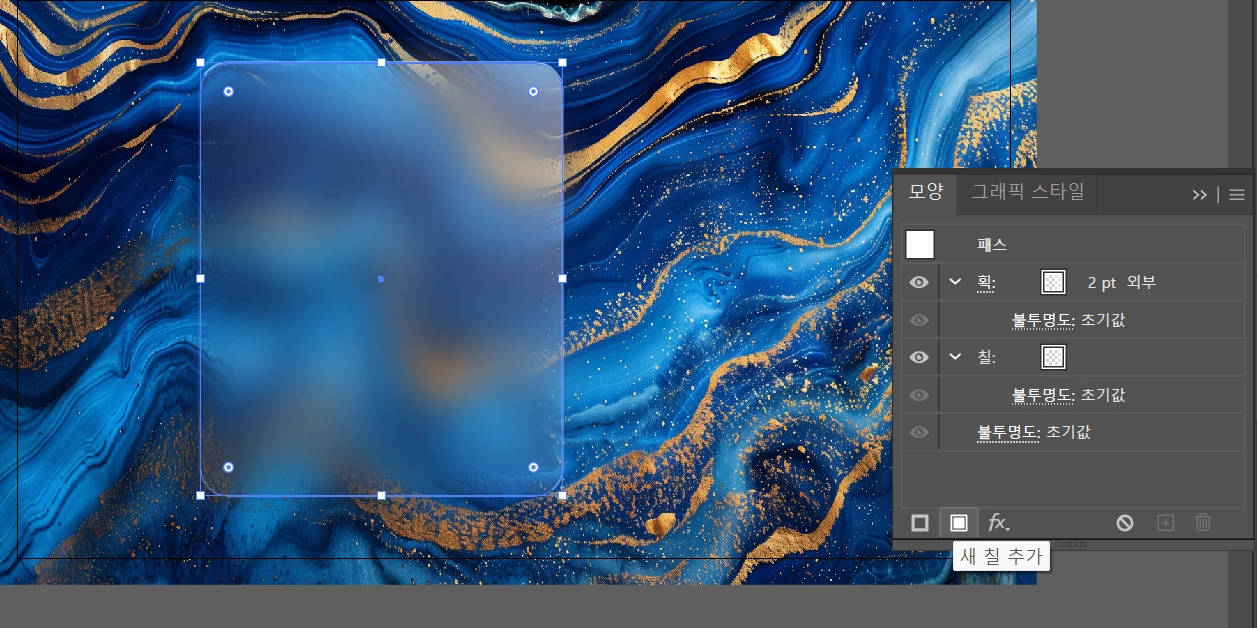This screenshot has width=1257, height=628.
Task: Toggle visibility eye of the 획 stroke row
Action: (x=920, y=283)
